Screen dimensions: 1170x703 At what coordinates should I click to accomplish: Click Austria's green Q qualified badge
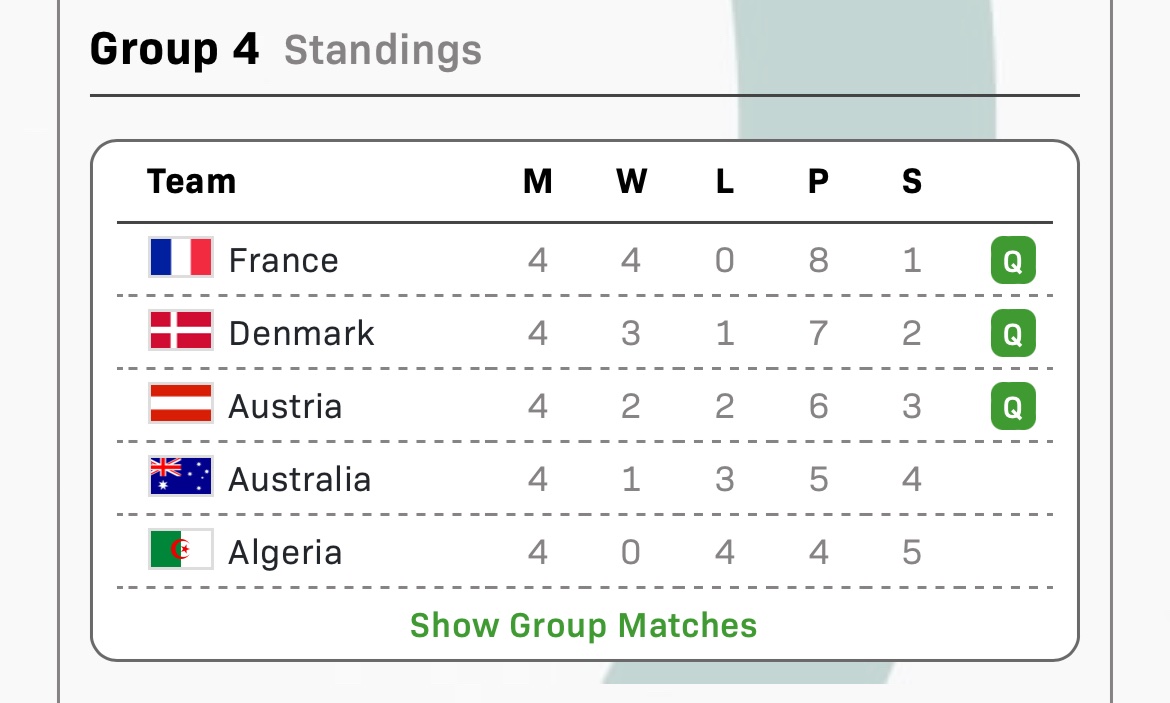tap(1013, 407)
